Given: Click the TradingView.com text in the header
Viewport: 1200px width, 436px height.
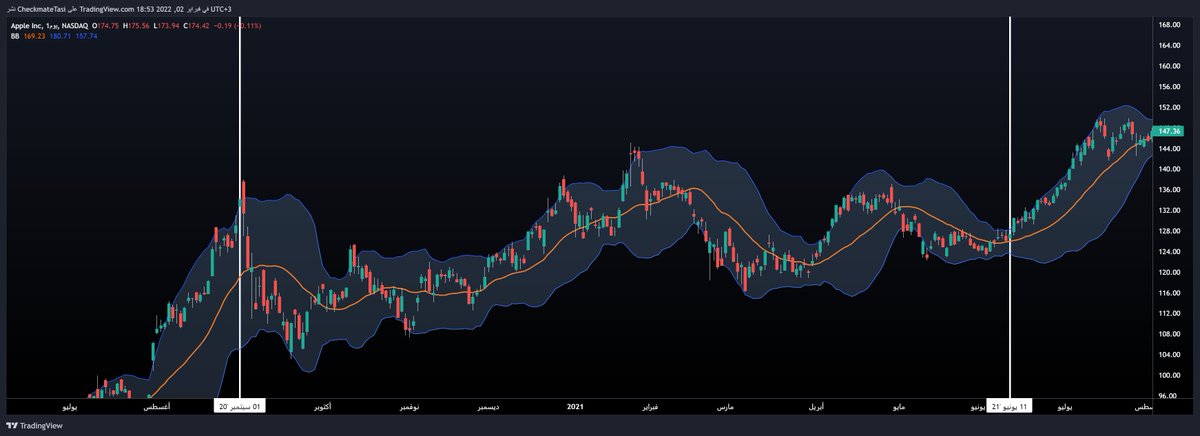Looking at the screenshot, I should coord(107,9).
